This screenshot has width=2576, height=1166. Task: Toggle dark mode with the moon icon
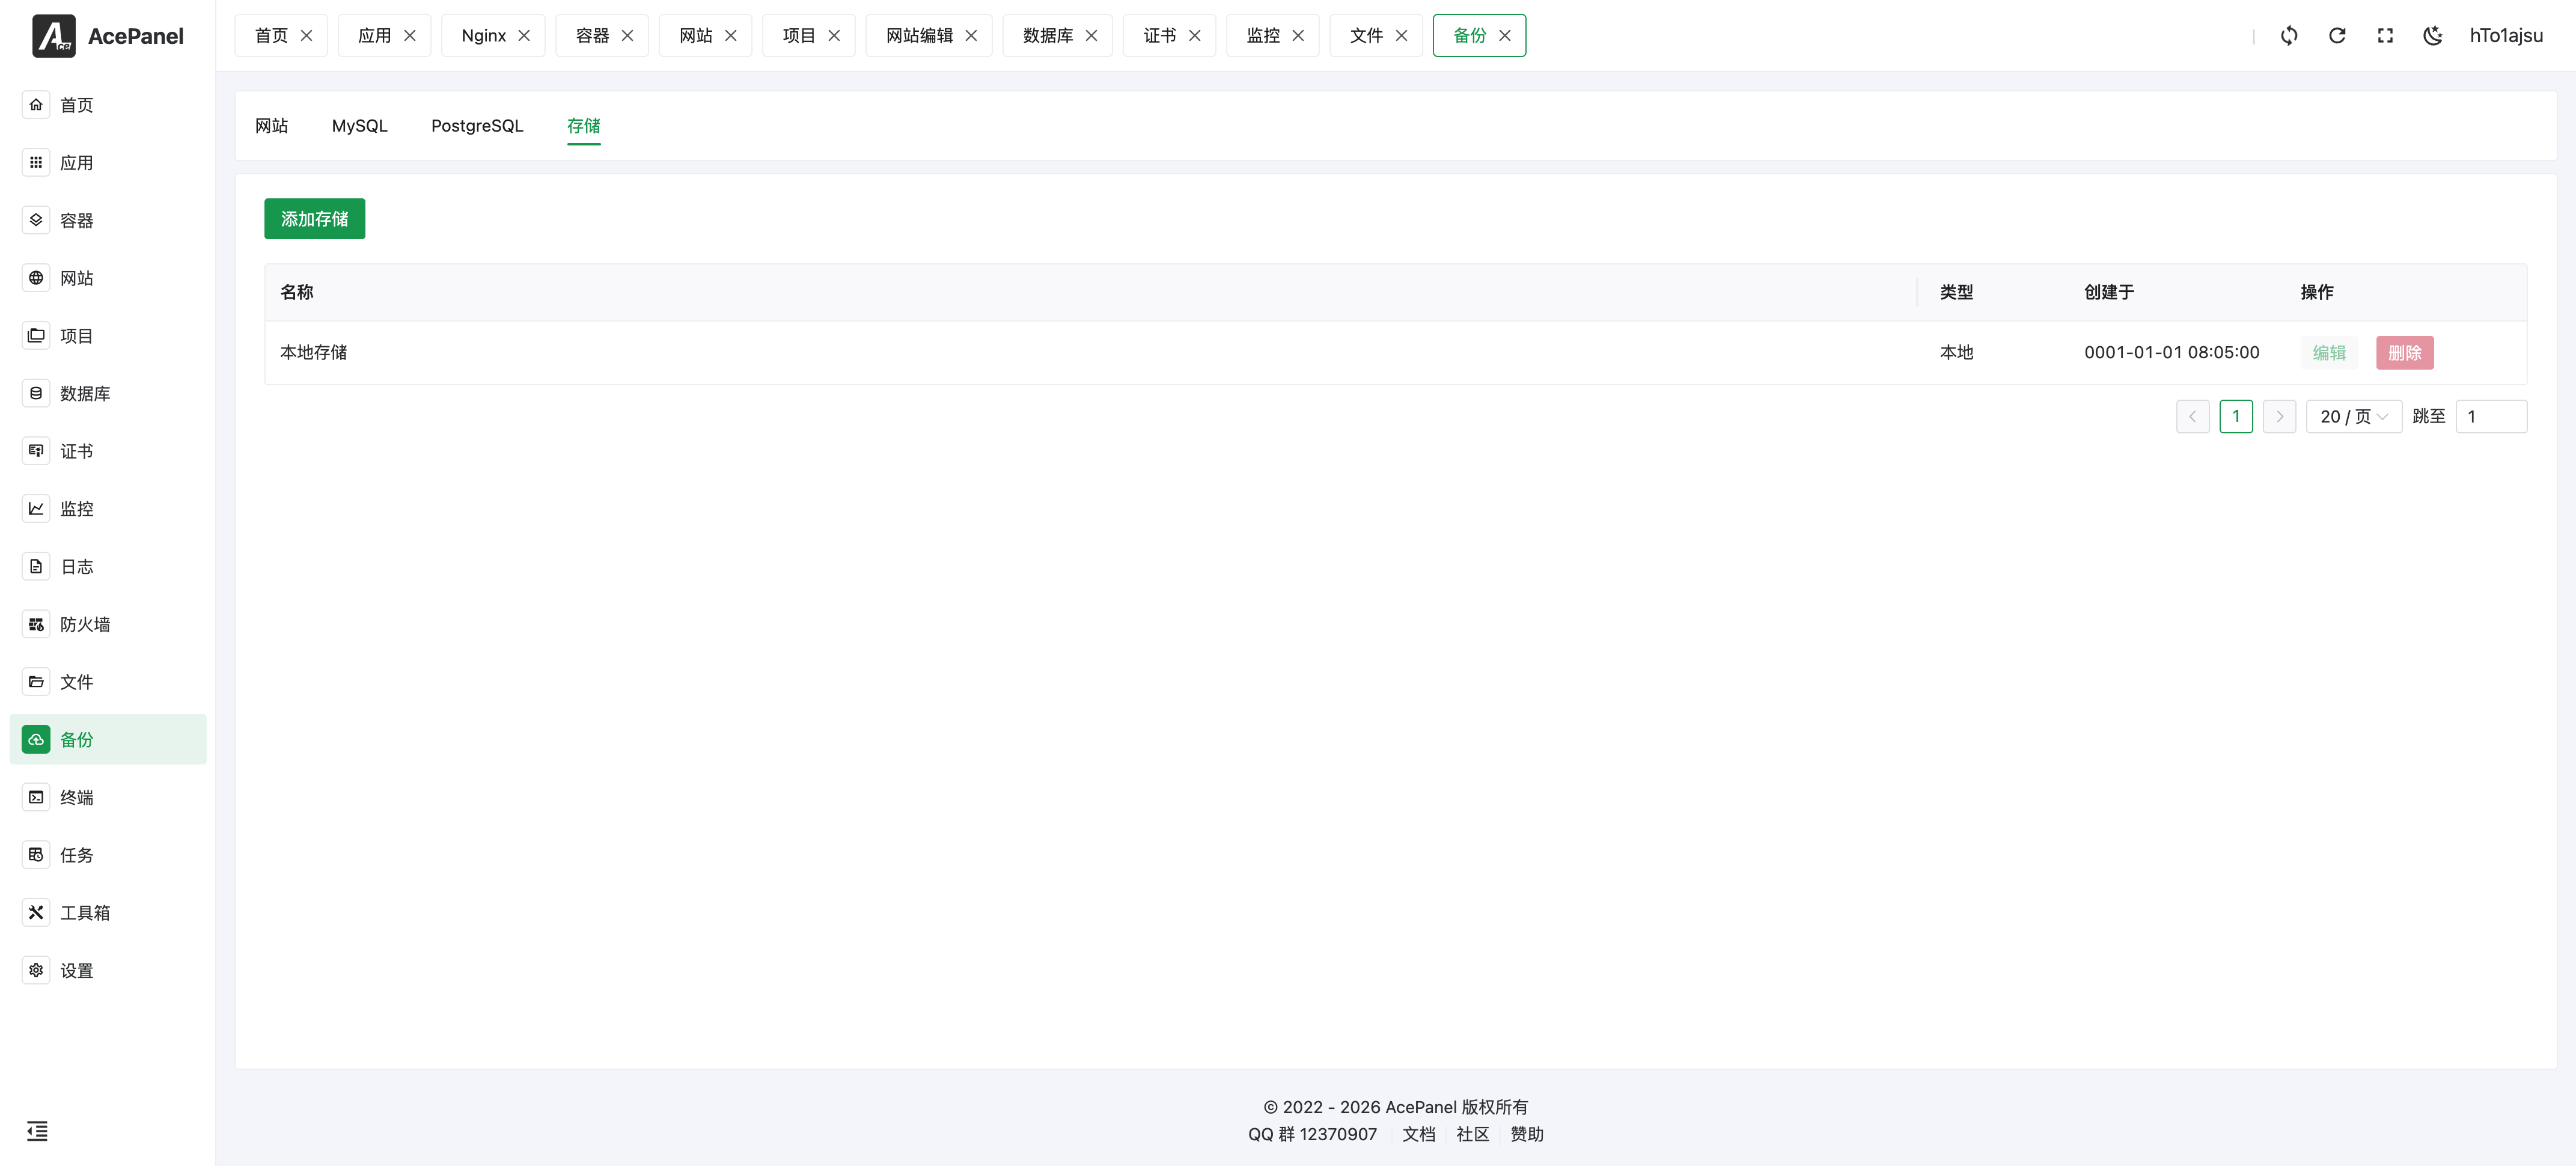tap(2433, 35)
